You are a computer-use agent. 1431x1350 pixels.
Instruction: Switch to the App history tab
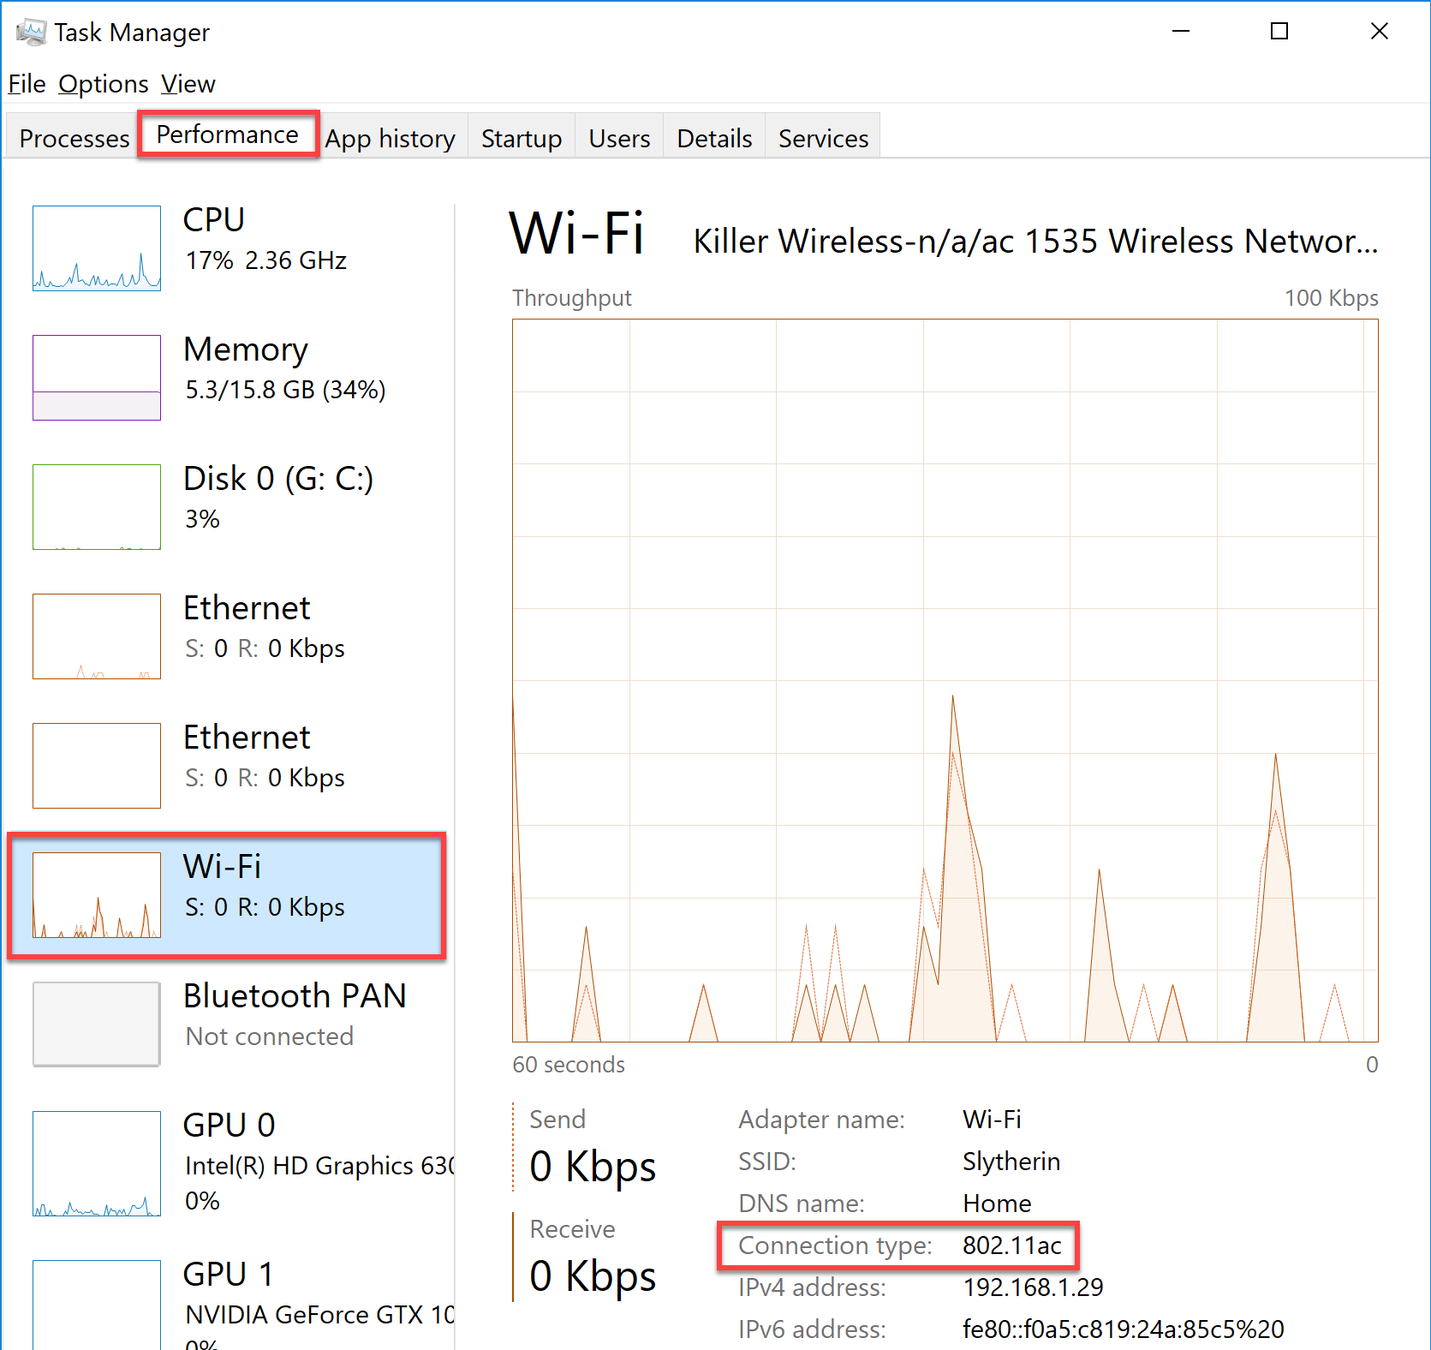pos(390,138)
